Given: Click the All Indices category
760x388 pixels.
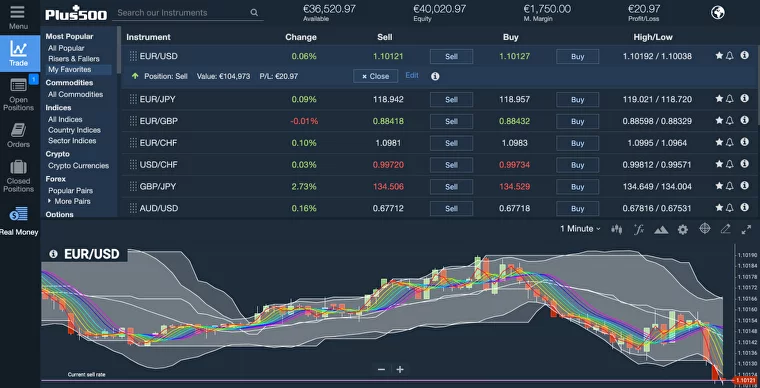Looking at the screenshot, I should pyautogui.click(x=65, y=119).
